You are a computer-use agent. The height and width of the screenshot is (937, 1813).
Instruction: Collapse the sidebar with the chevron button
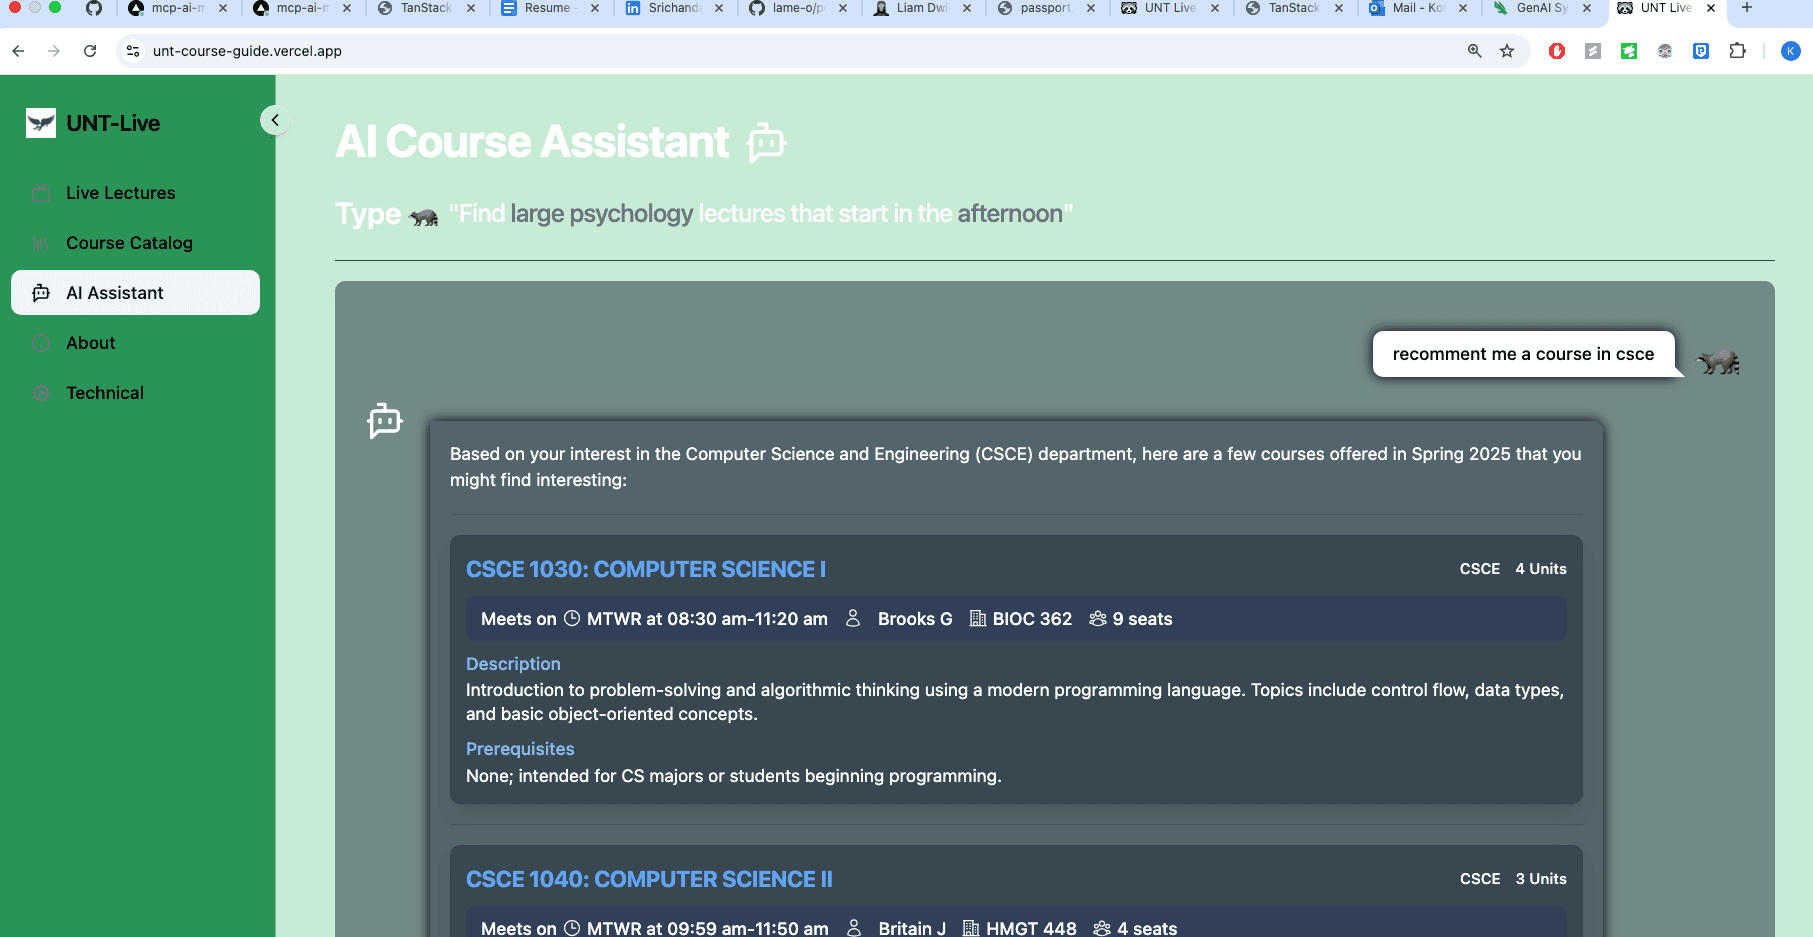[x=275, y=120]
